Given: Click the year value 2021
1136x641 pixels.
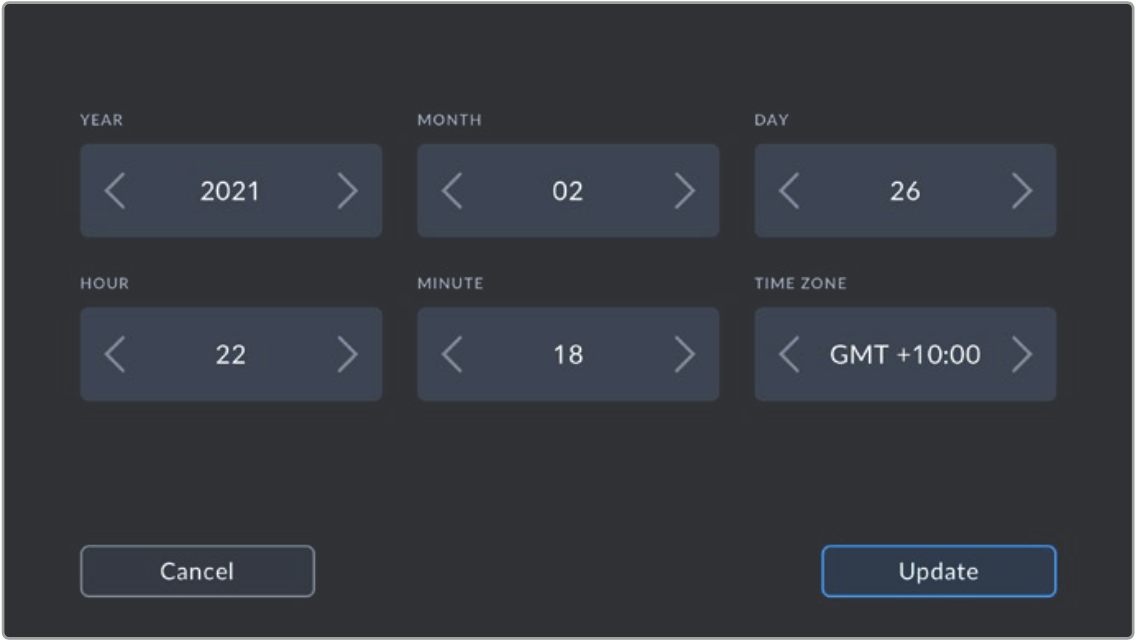Looking at the screenshot, I should tap(230, 191).
